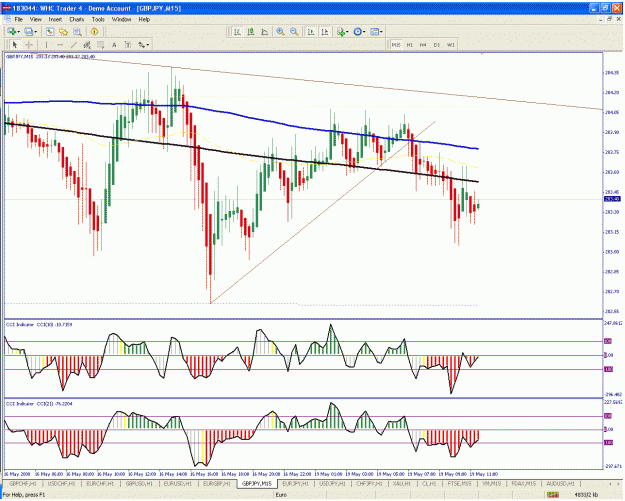The height and width of the screenshot is (501, 625).
Task: Switch timeframe to W1
Action: pos(450,45)
